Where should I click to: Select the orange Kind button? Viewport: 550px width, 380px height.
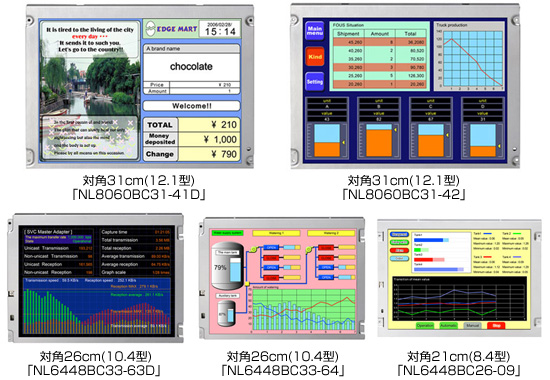coord(315,56)
